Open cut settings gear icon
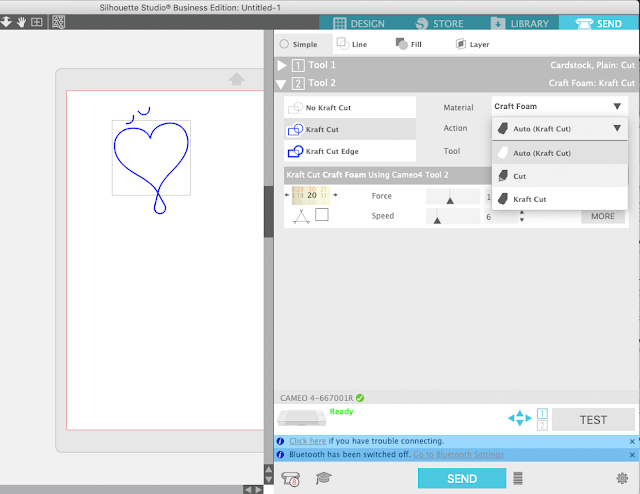 622,478
